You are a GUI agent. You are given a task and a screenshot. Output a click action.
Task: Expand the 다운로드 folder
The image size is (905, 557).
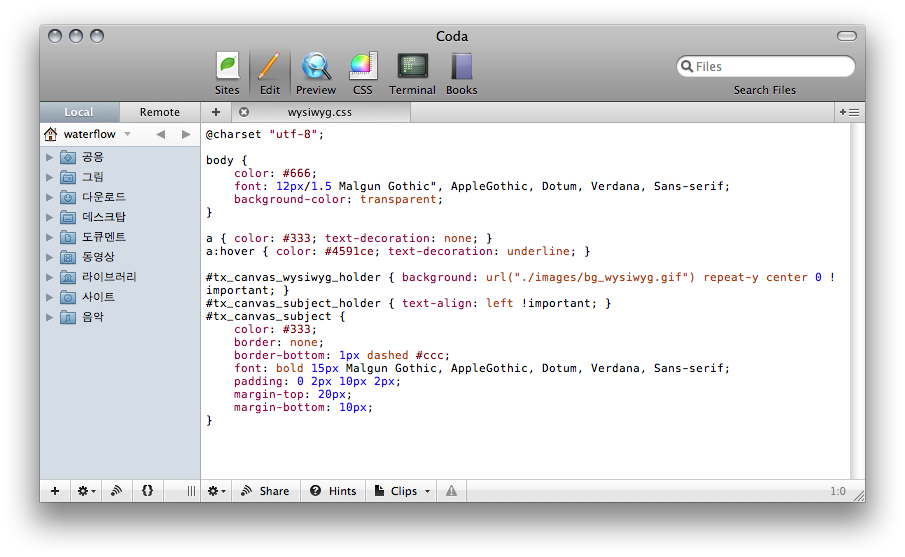(49, 197)
